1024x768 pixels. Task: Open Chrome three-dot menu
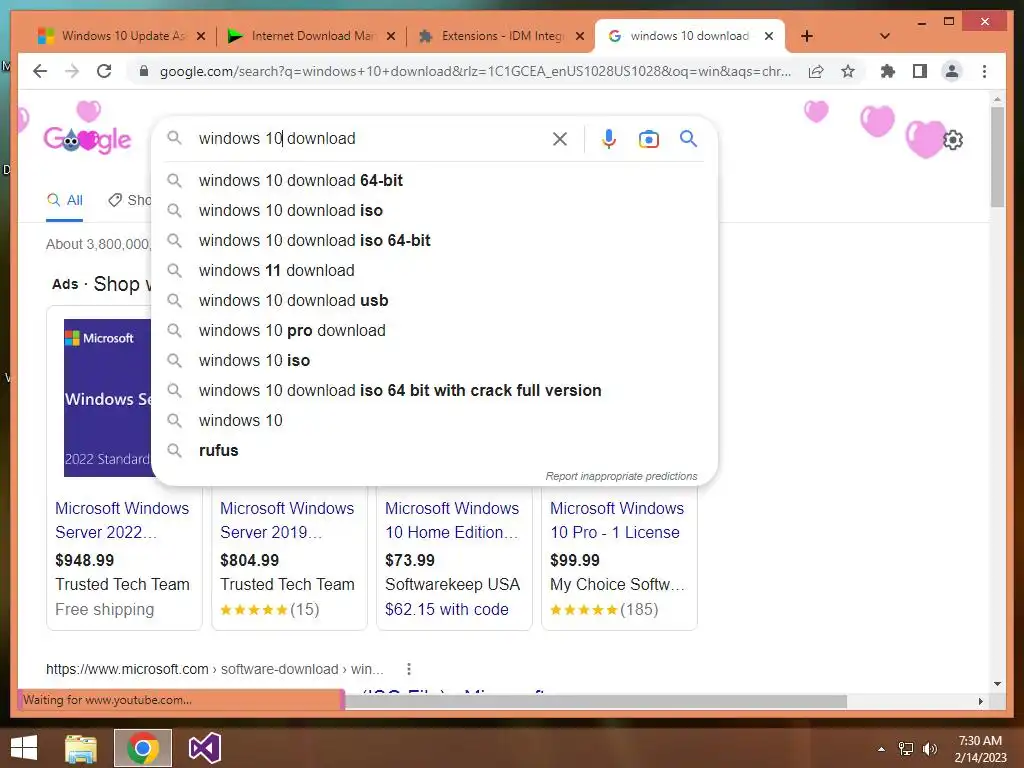point(984,71)
